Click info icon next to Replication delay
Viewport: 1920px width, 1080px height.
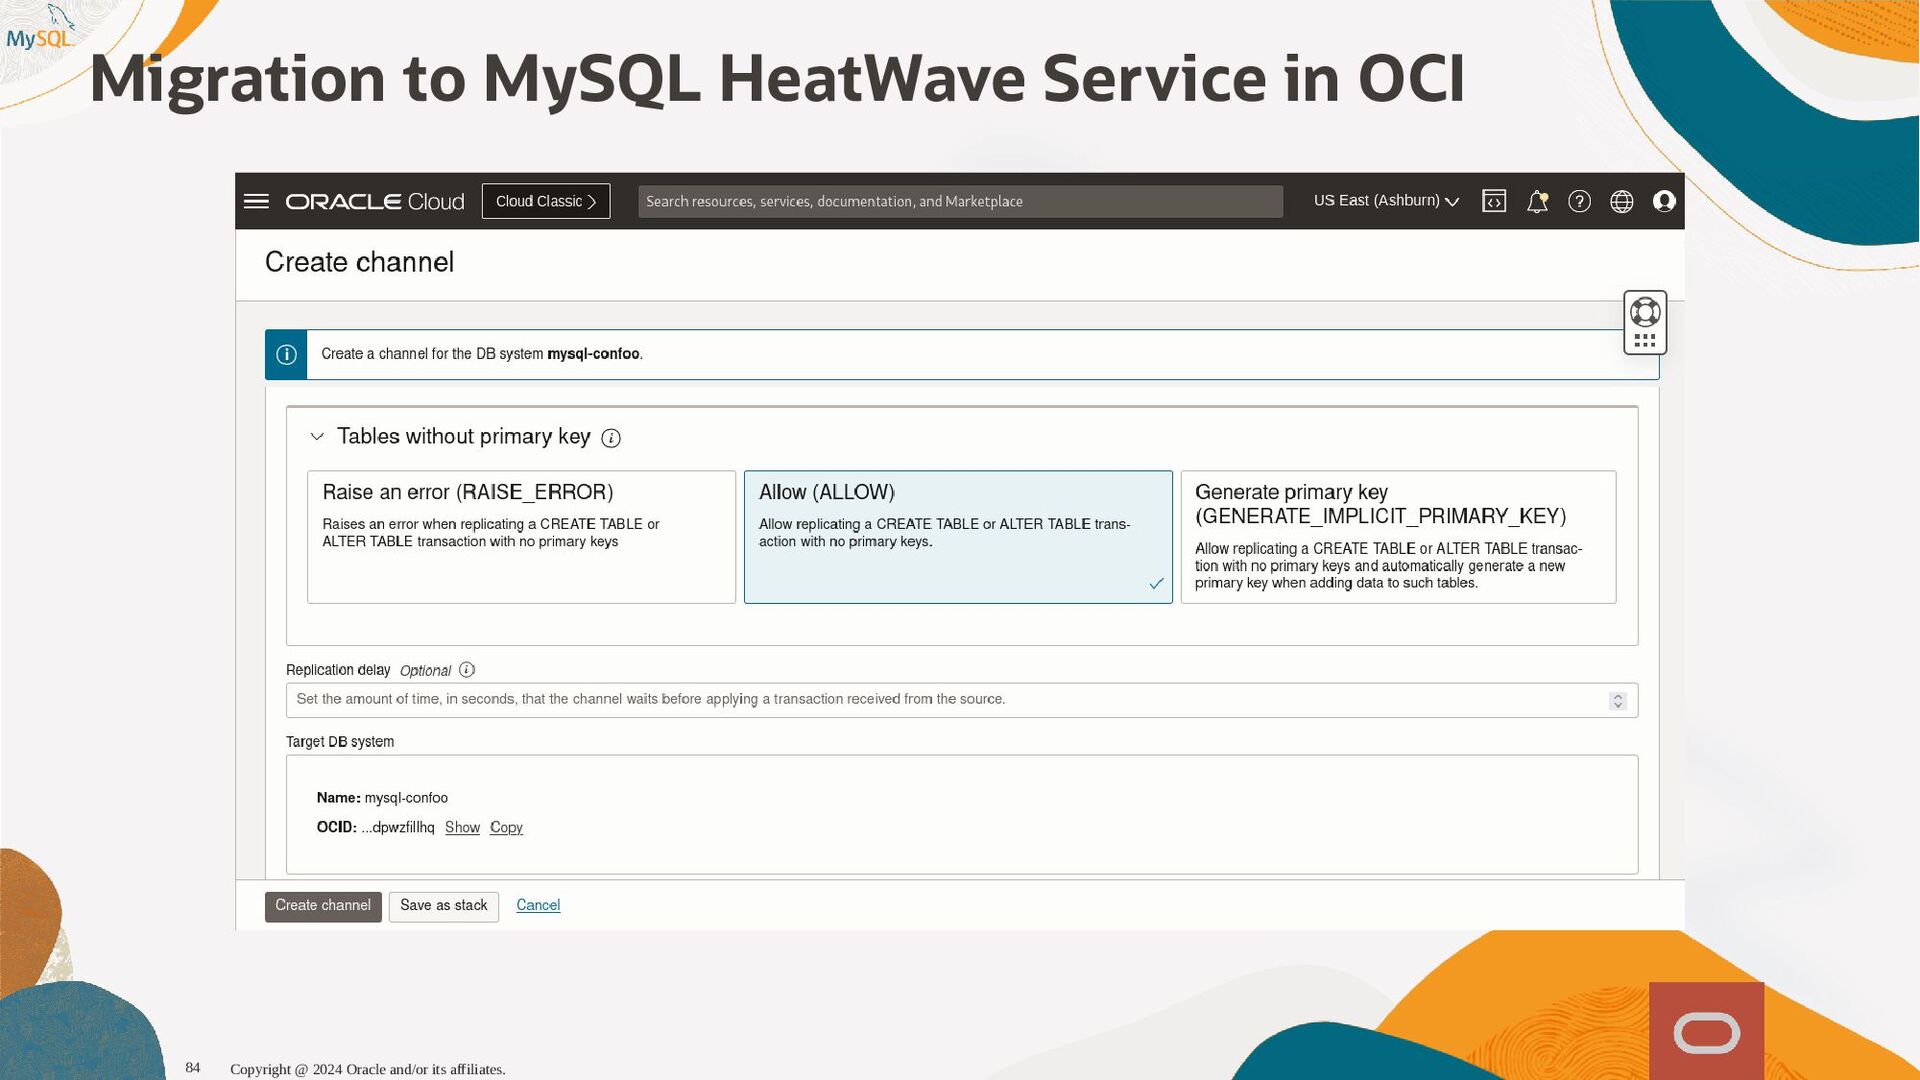click(x=467, y=670)
